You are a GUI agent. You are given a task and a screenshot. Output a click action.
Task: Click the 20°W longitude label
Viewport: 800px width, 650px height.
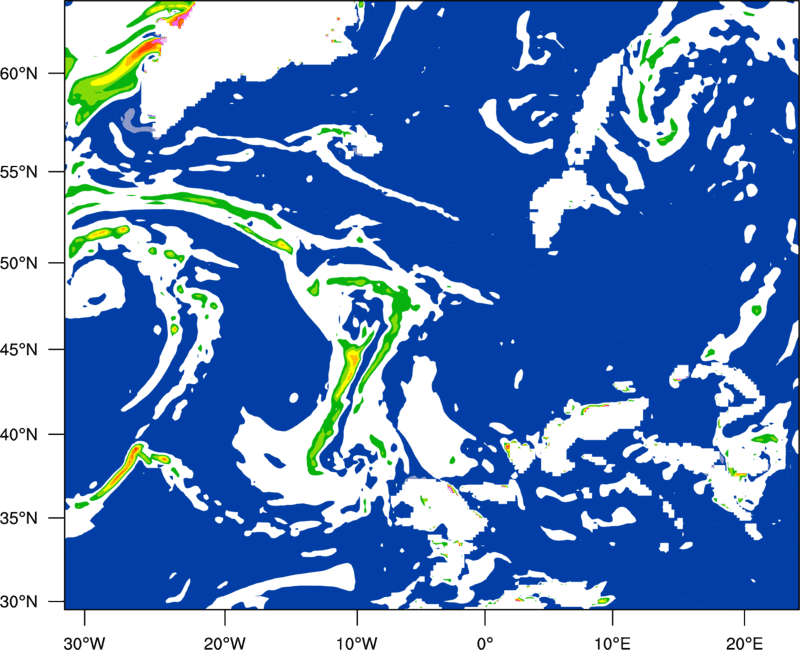pos(225,643)
